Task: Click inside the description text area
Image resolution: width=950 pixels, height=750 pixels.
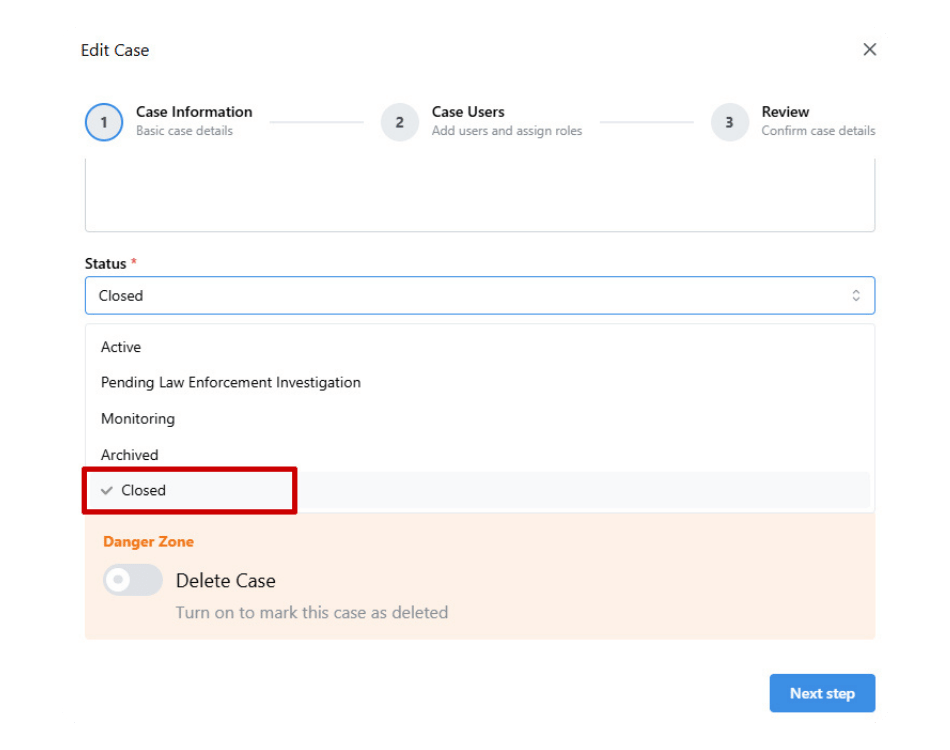Action: pyautogui.click(x=479, y=195)
